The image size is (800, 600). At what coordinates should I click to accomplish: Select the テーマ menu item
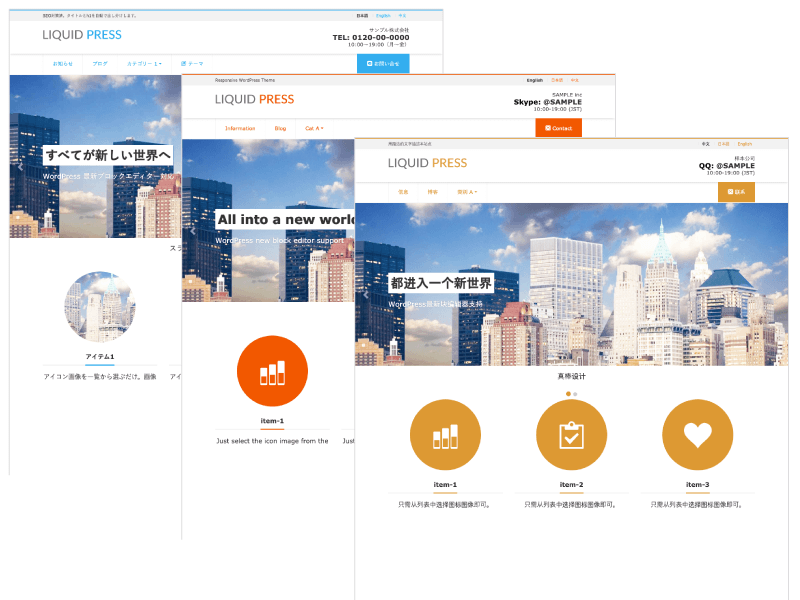tap(192, 64)
